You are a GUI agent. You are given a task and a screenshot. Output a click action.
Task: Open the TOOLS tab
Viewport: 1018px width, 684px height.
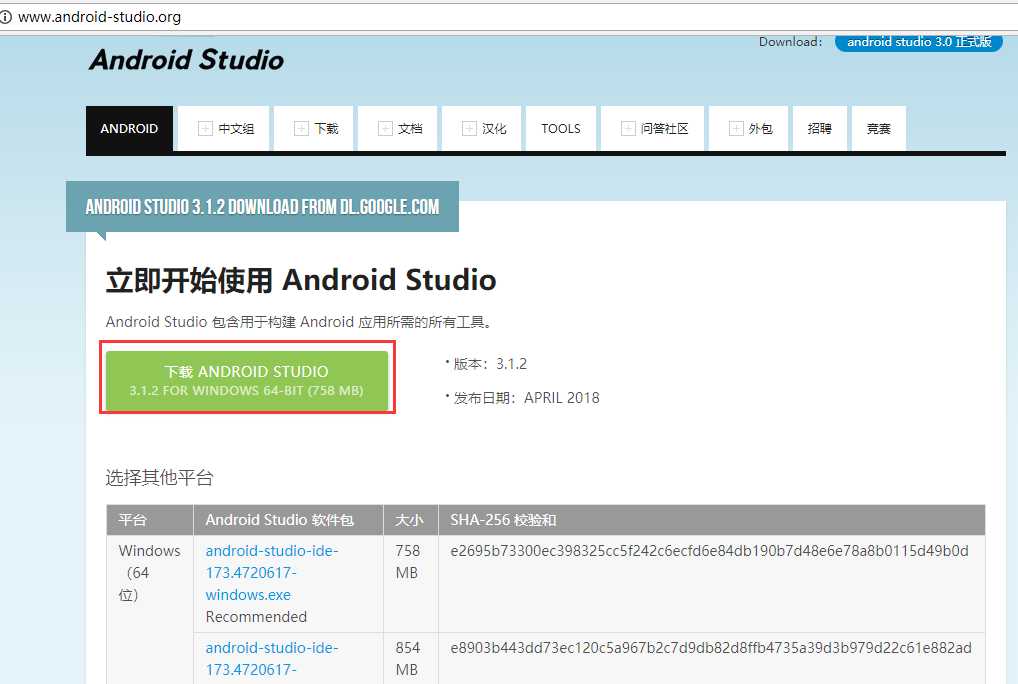tap(561, 128)
